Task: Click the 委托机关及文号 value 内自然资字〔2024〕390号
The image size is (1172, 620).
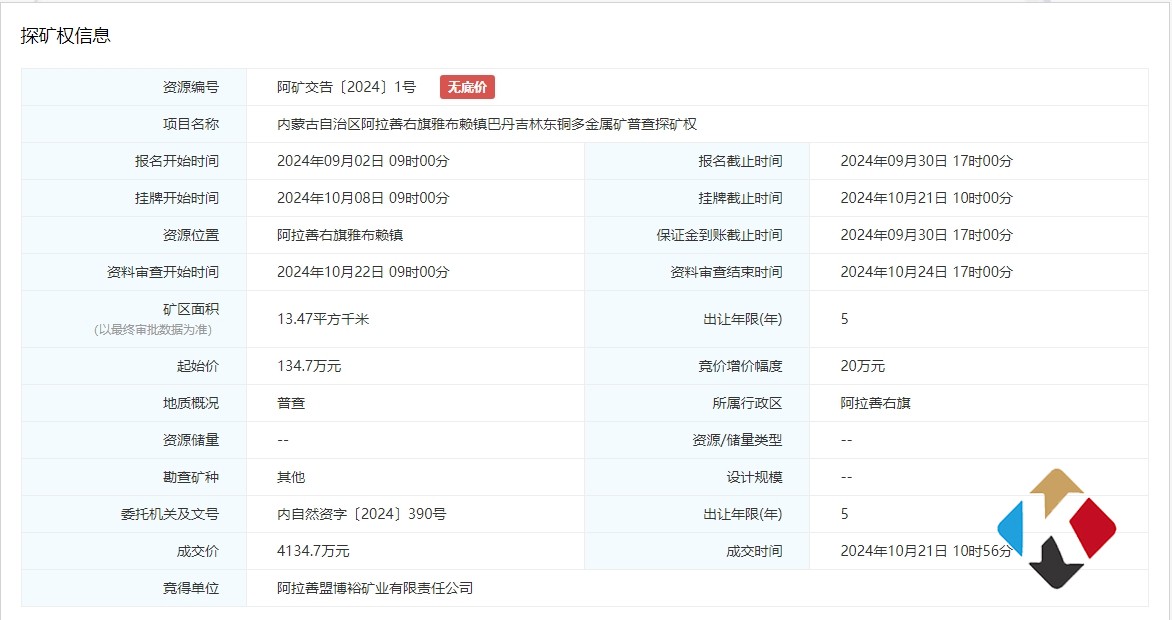Action: pos(361,514)
